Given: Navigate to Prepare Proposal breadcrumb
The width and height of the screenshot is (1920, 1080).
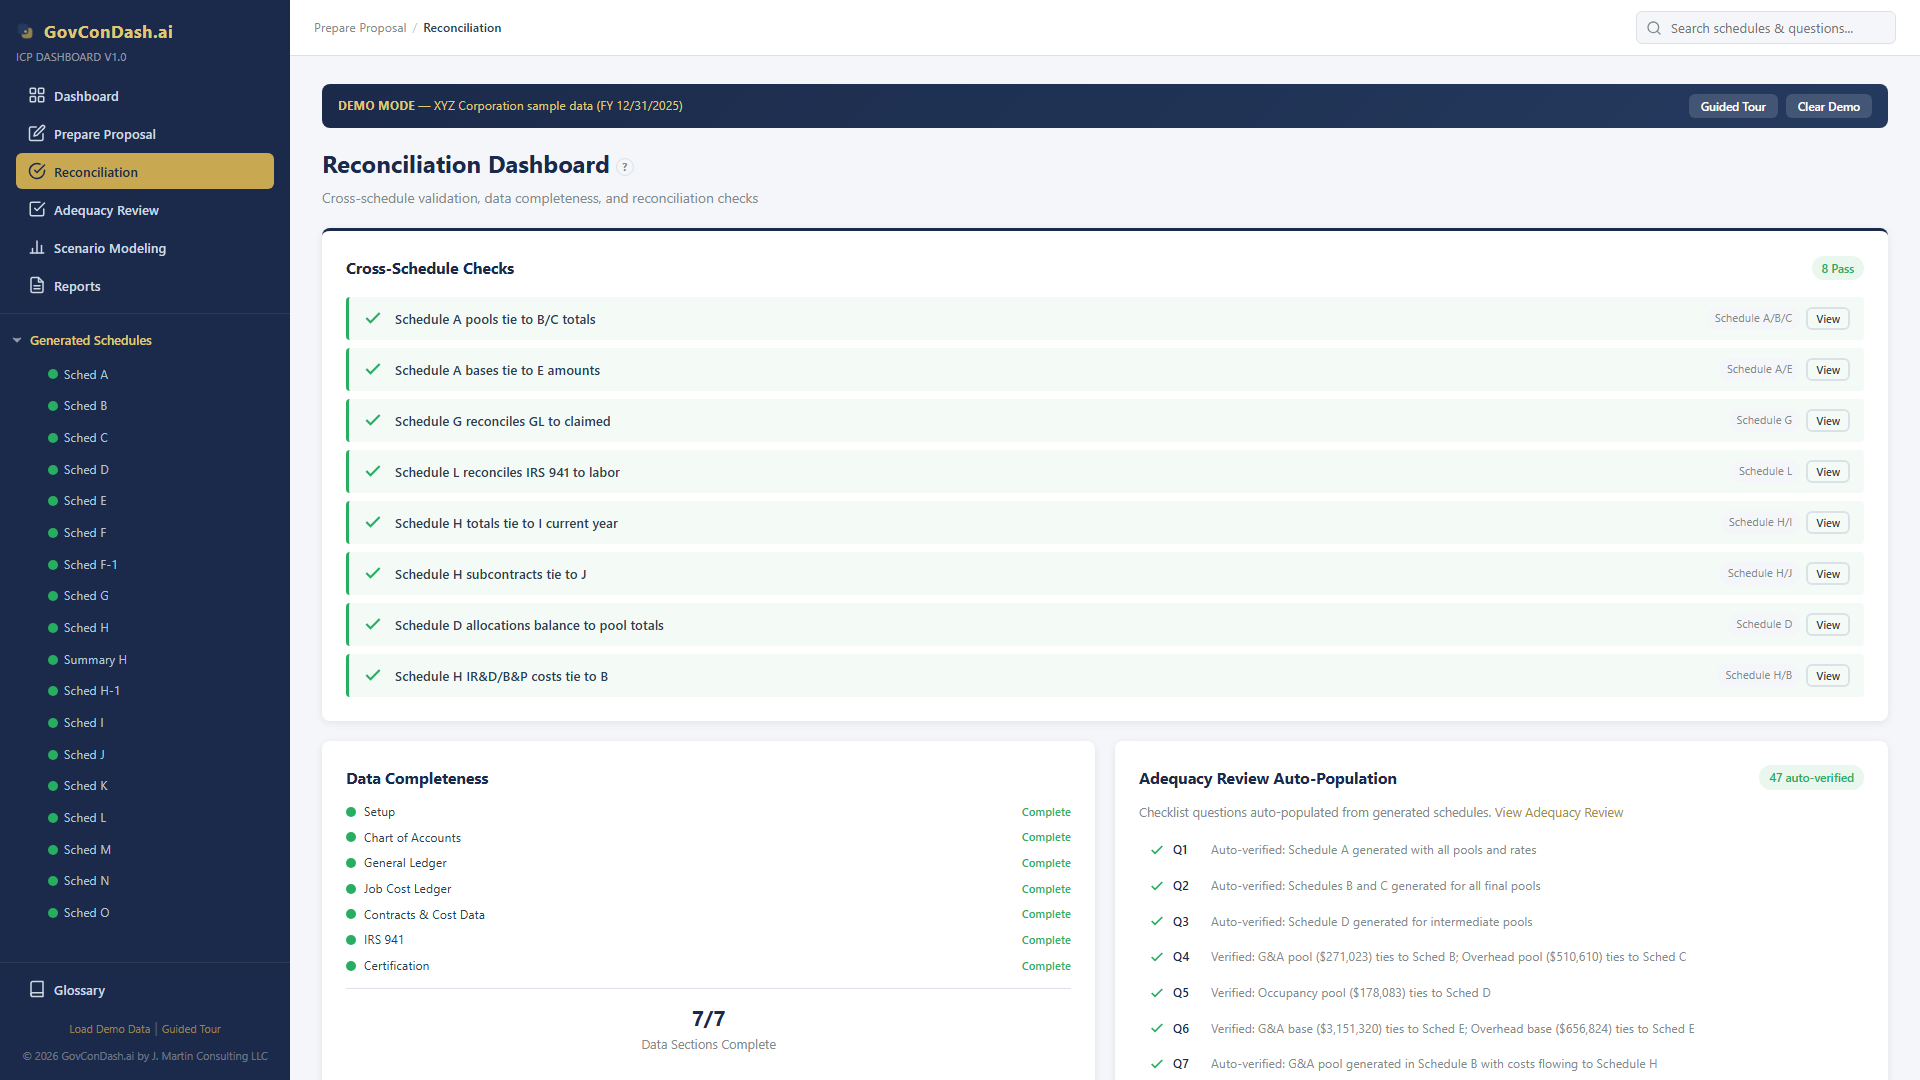Looking at the screenshot, I should click(360, 27).
